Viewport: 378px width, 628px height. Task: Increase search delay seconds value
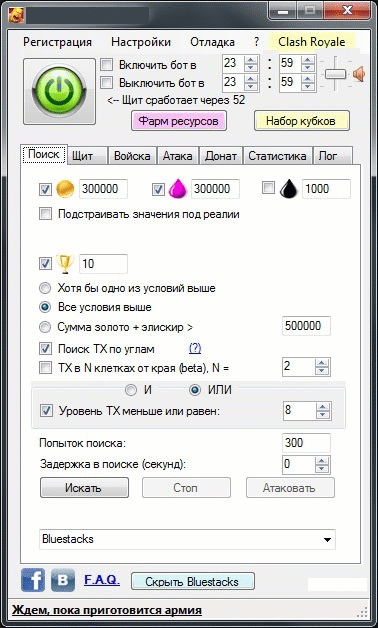(322, 460)
